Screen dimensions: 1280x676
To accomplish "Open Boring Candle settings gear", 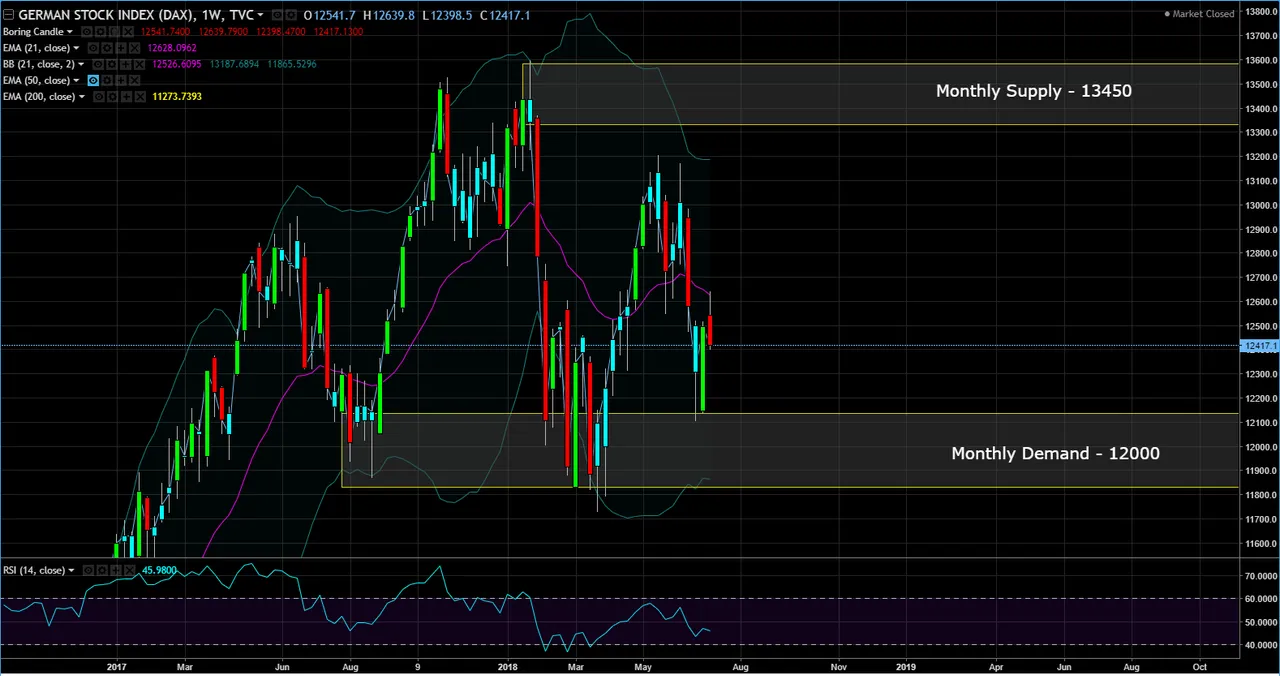I will [x=100, y=32].
